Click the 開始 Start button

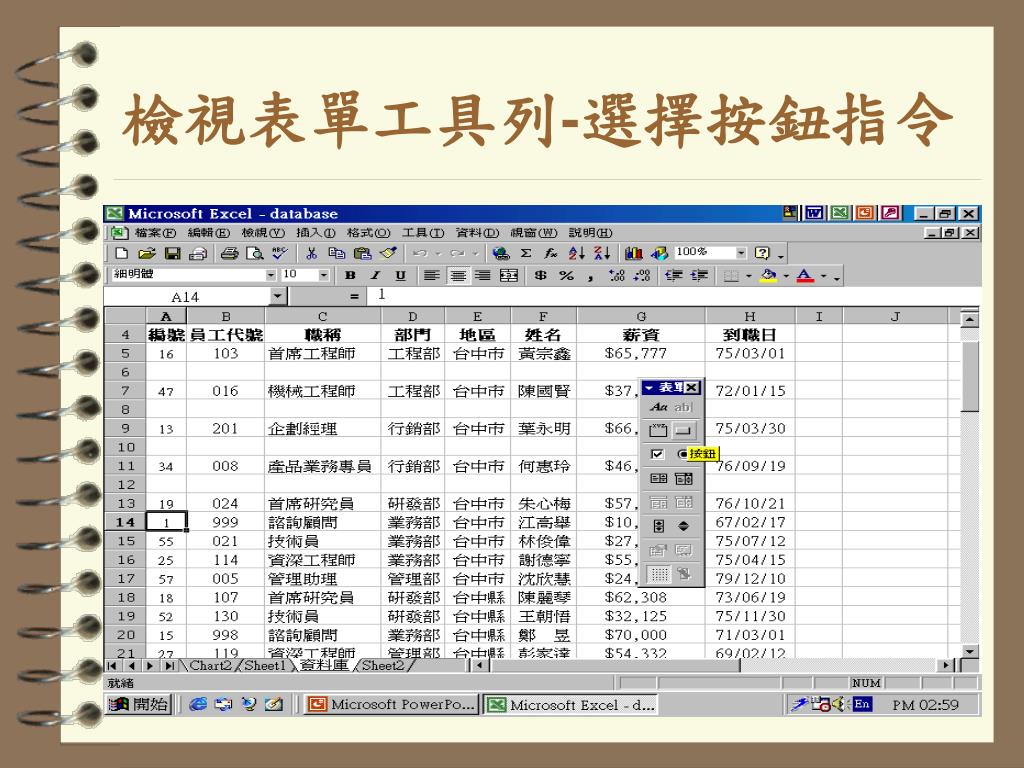(x=138, y=705)
